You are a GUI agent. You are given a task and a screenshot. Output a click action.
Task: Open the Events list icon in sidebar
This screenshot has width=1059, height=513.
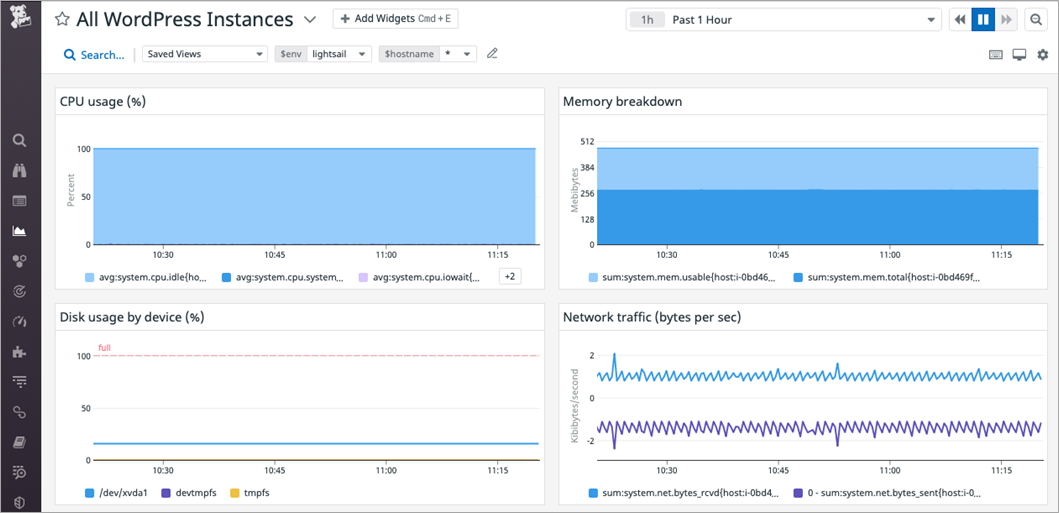coord(20,200)
